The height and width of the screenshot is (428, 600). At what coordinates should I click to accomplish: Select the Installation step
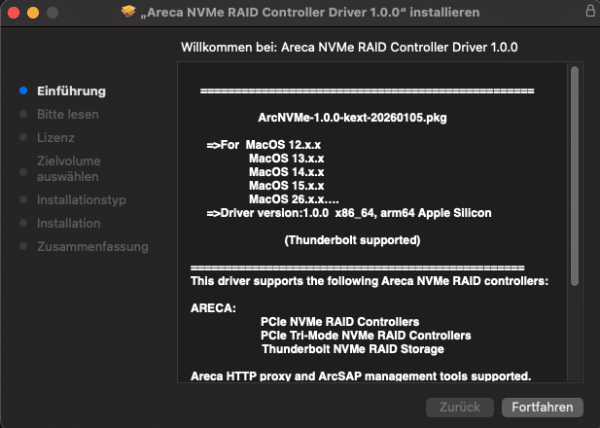pos(68,223)
